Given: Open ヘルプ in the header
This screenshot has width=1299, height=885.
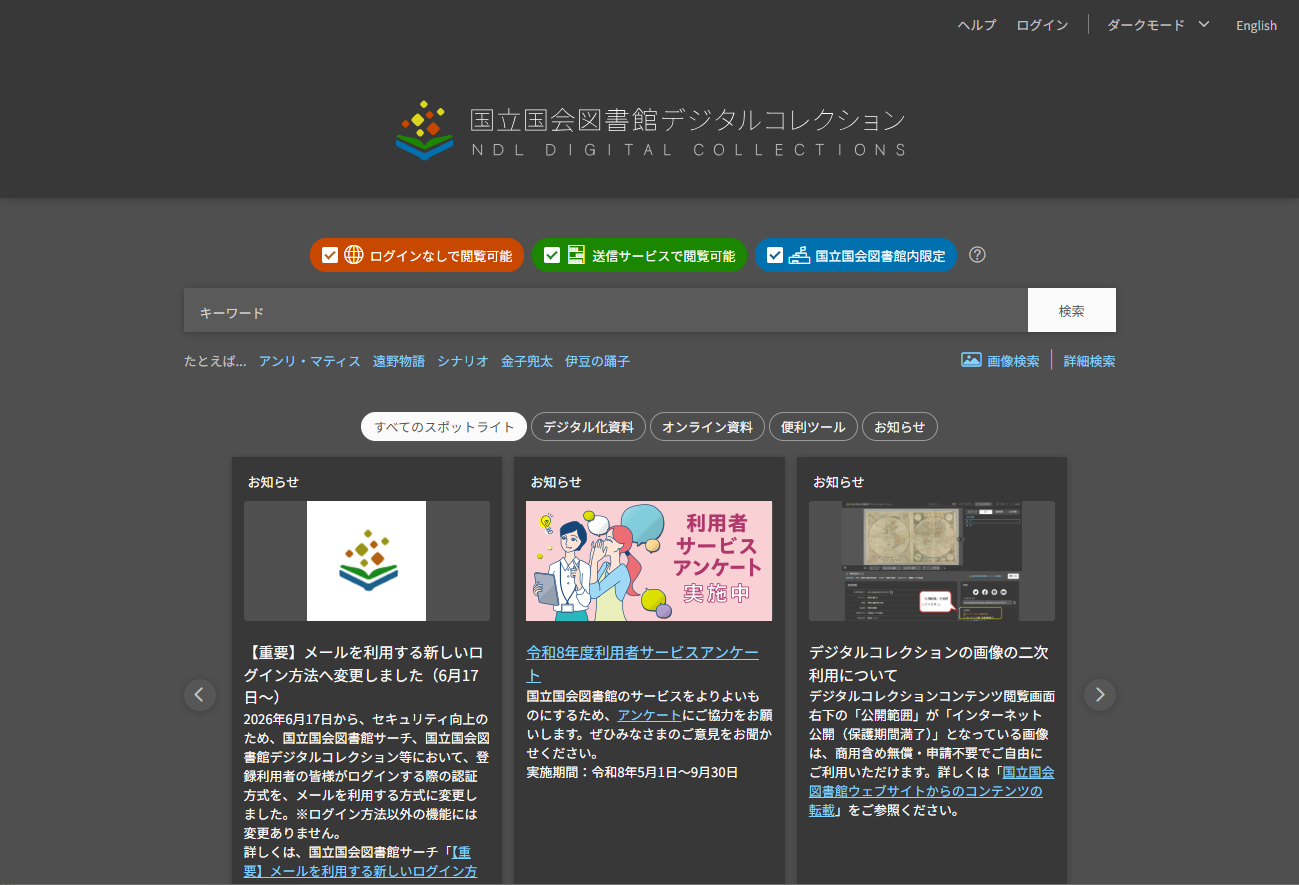Looking at the screenshot, I should click(977, 25).
